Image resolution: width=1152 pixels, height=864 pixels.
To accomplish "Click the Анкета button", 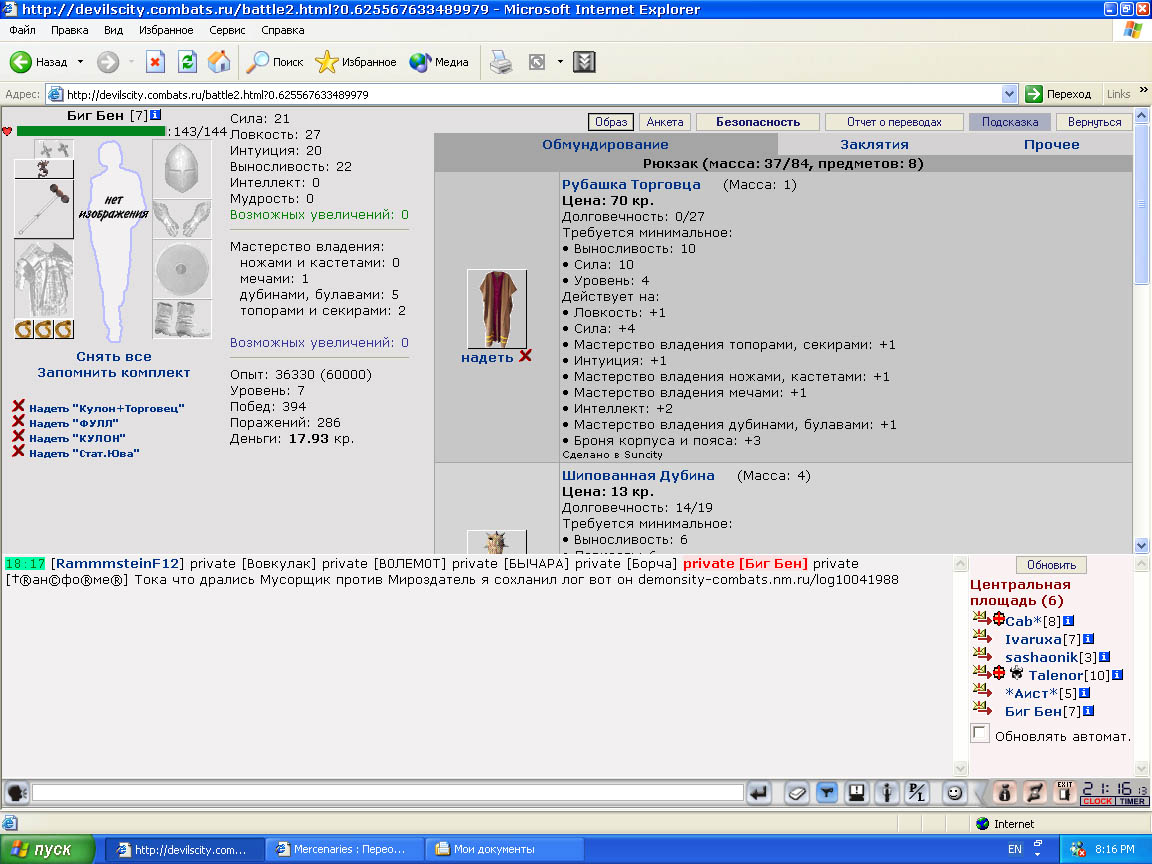I will click(665, 122).
